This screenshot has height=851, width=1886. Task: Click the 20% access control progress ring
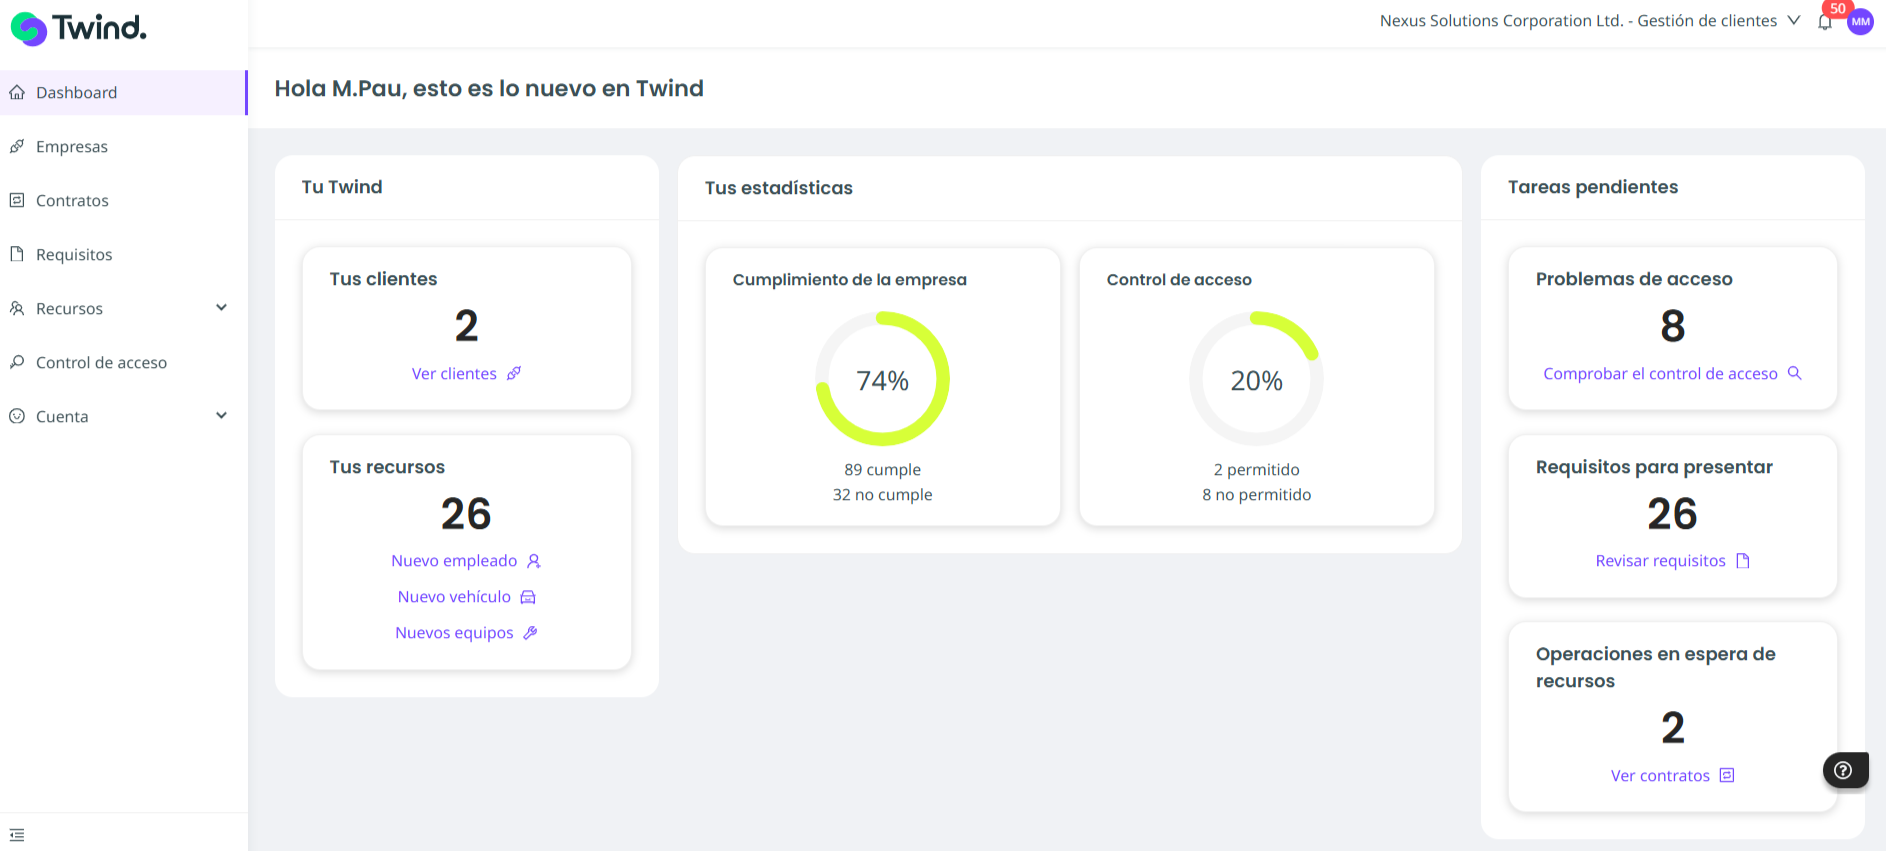[1257, 379]
